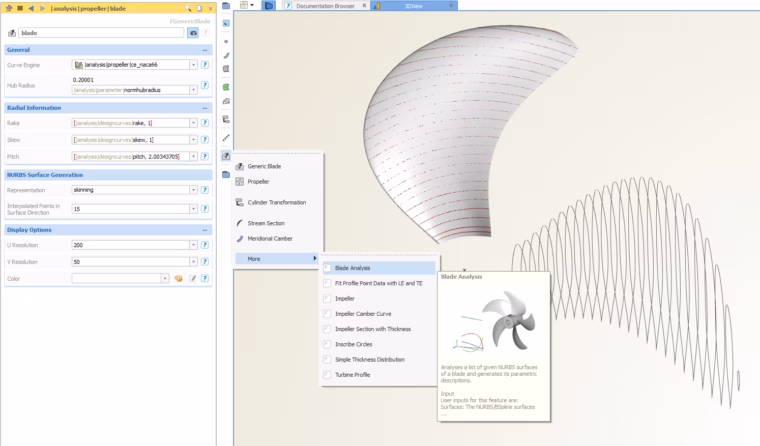This screenshot has height=446, width=760.
Task: Open the More submenu entry
Action: (277, 259)
